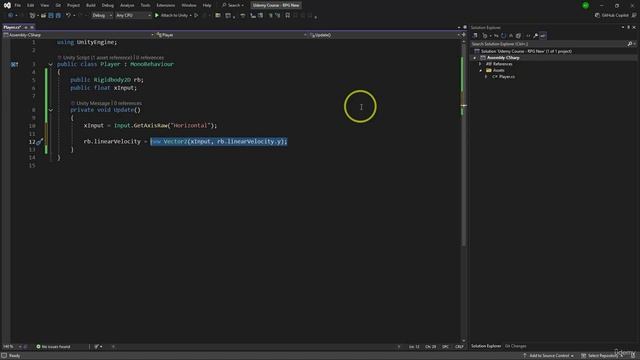640x360 pixels.
Task: Click Add to Source Control button
Action: coord(549,356)
